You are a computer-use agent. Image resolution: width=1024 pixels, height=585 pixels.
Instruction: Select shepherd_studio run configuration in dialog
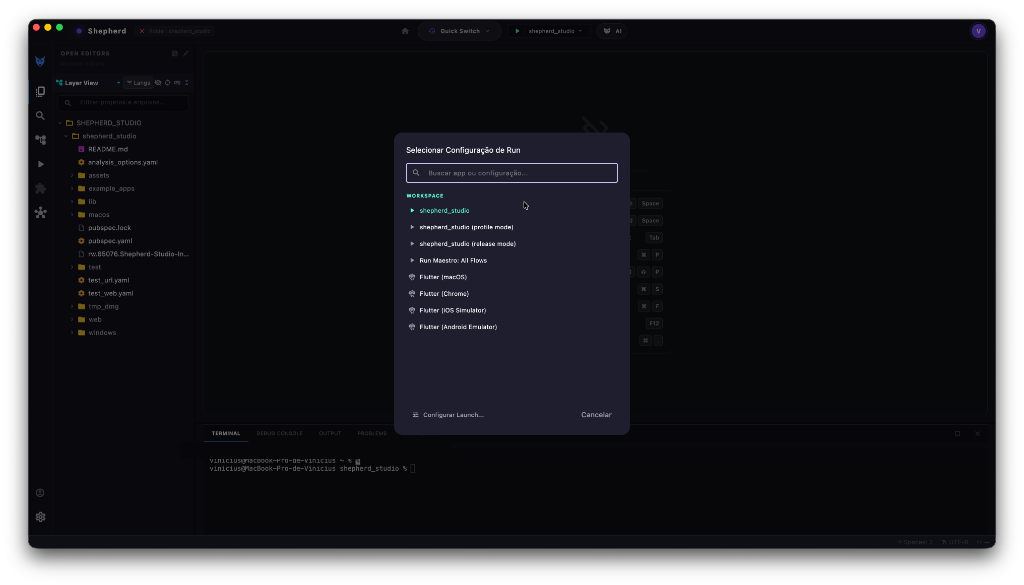(x=511, y=210)
